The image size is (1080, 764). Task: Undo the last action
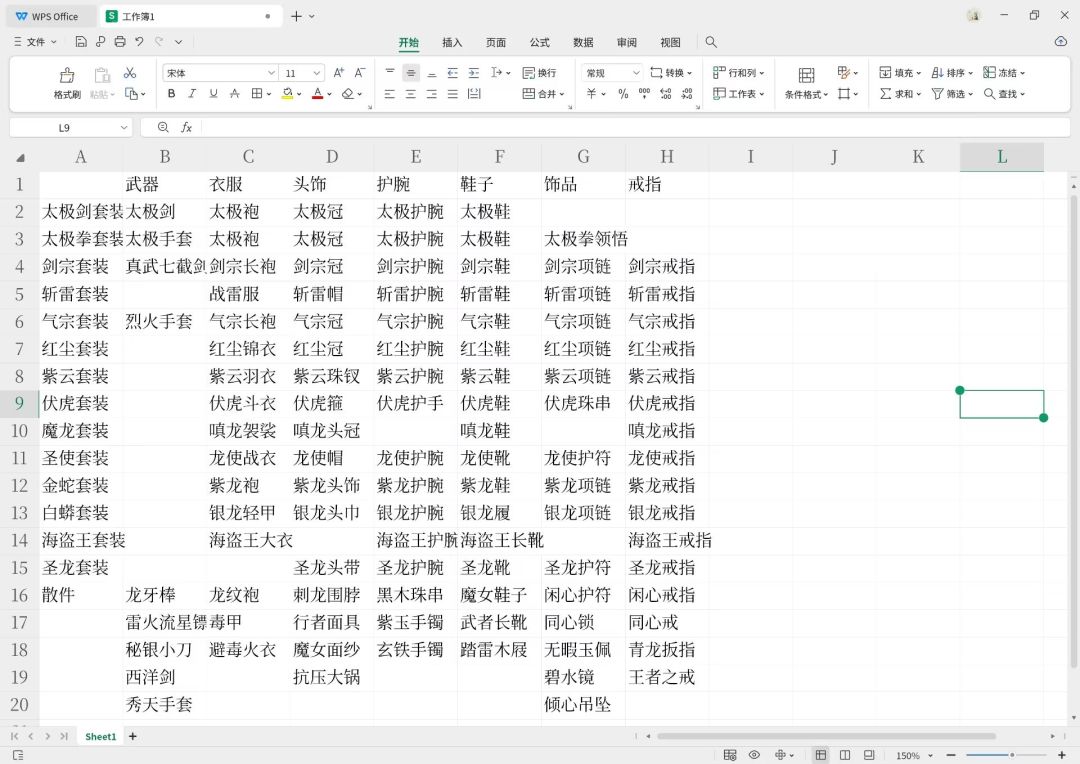pos(139,41)
